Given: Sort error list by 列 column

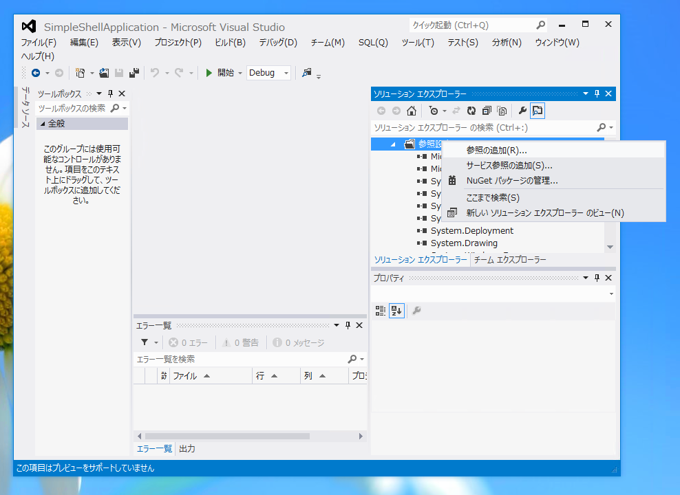Looking at the screenshot, I should click(324, 376).
